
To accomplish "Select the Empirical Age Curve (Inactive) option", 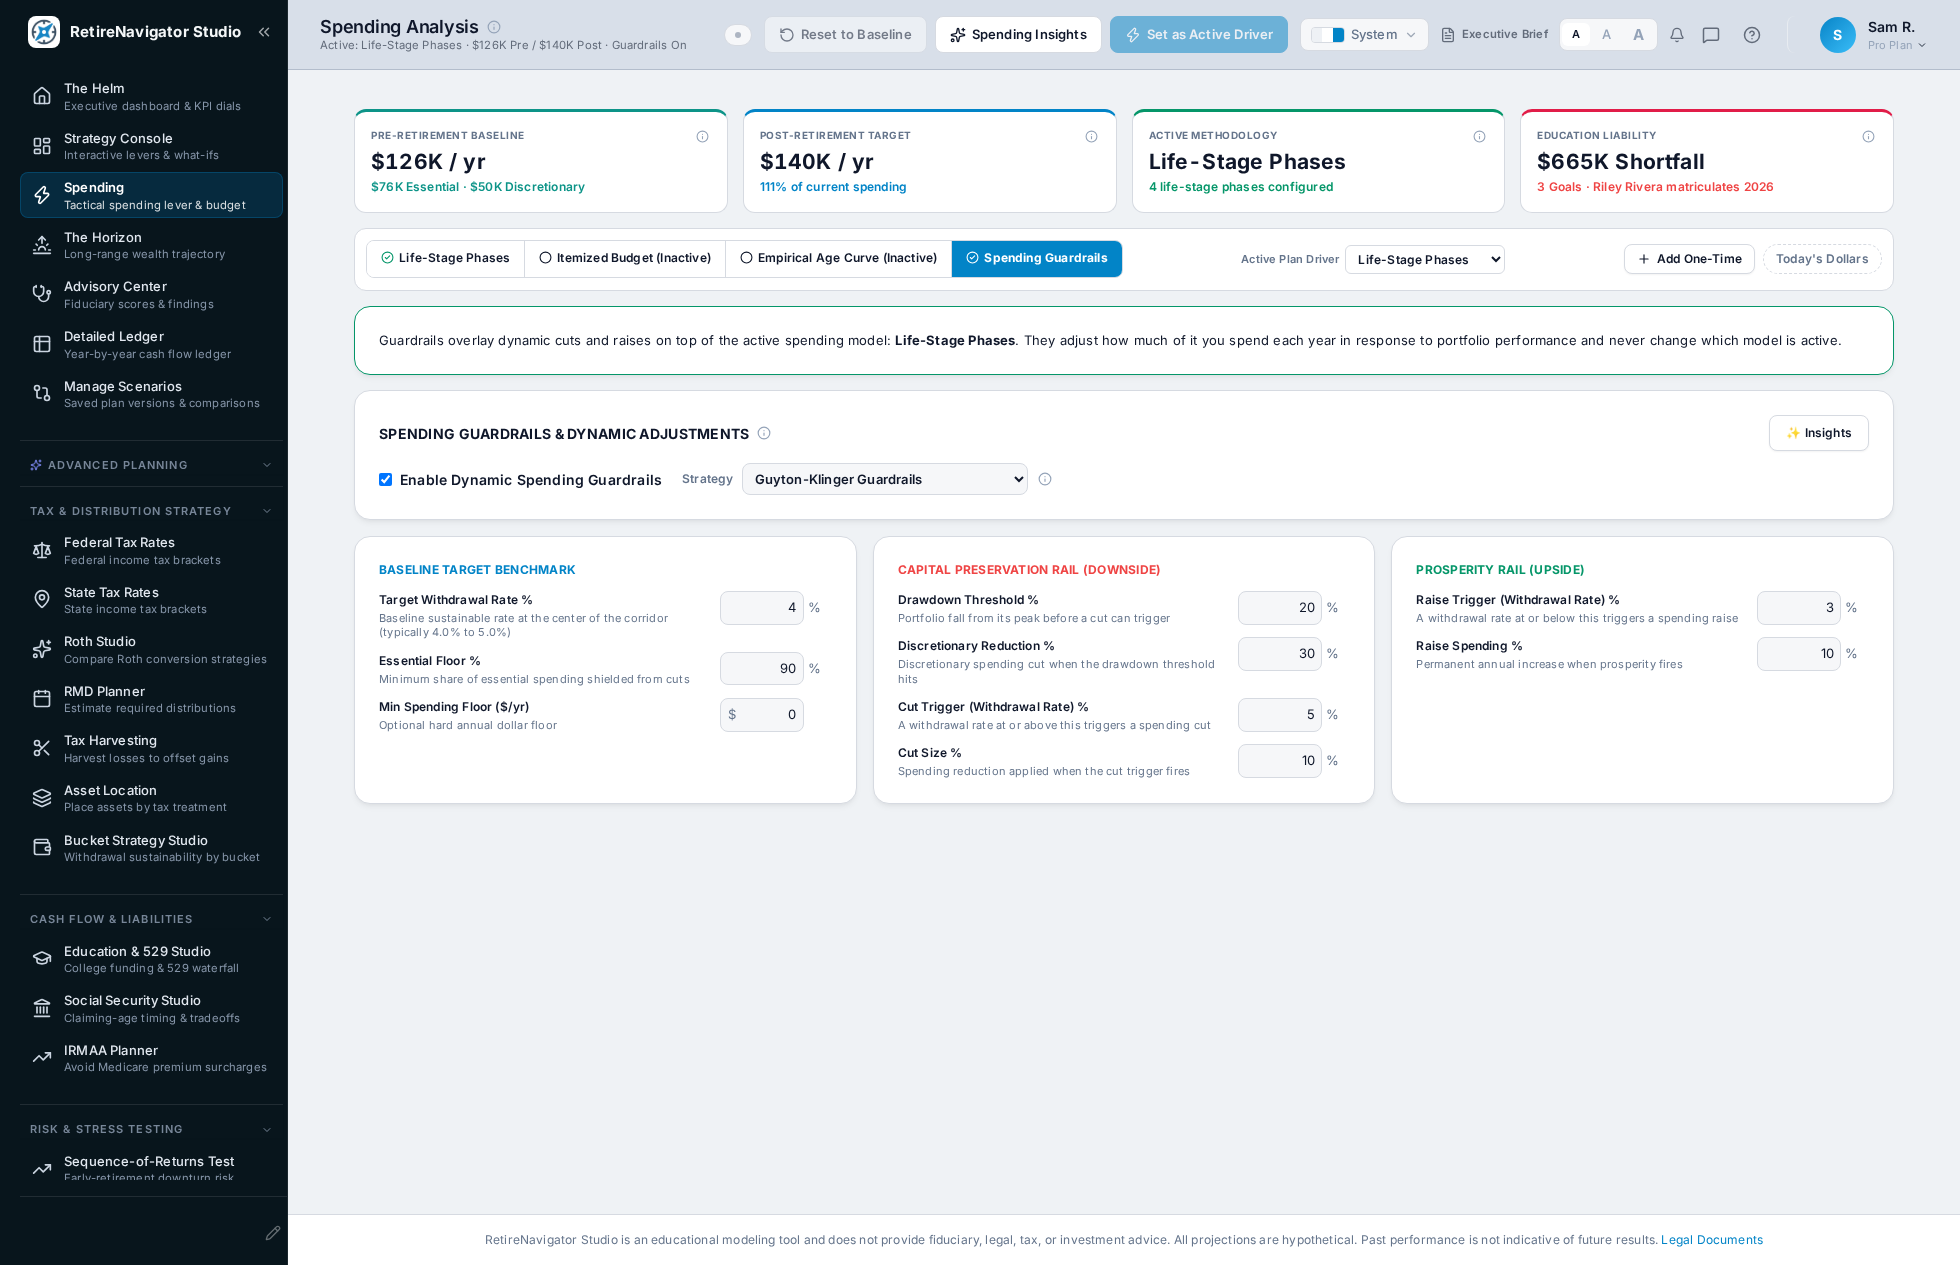I will (838, 258).
